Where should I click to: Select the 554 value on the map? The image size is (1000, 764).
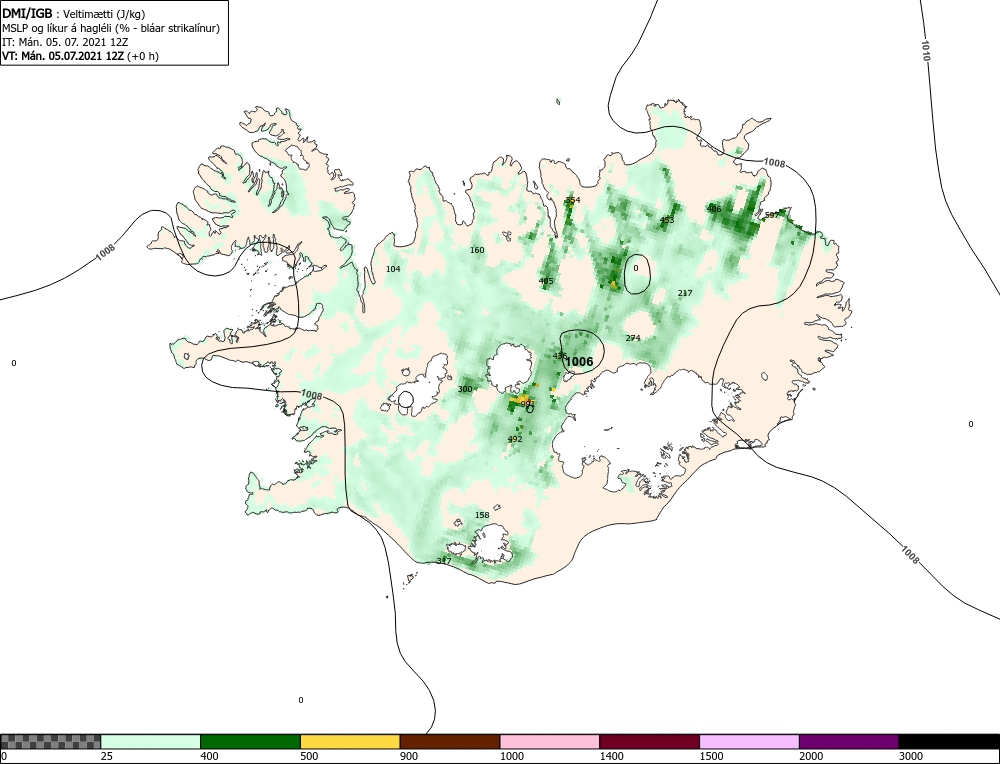coord(573,200)
